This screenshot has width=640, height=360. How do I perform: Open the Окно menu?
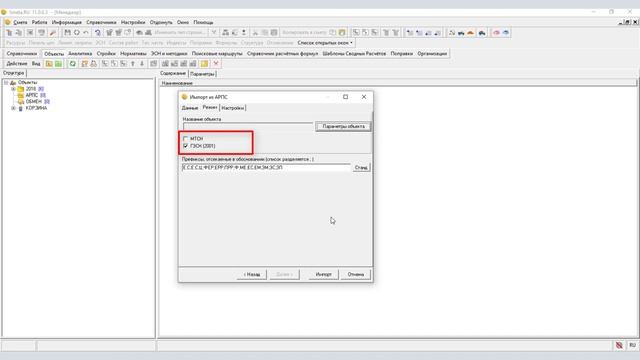tap(182, 22)
